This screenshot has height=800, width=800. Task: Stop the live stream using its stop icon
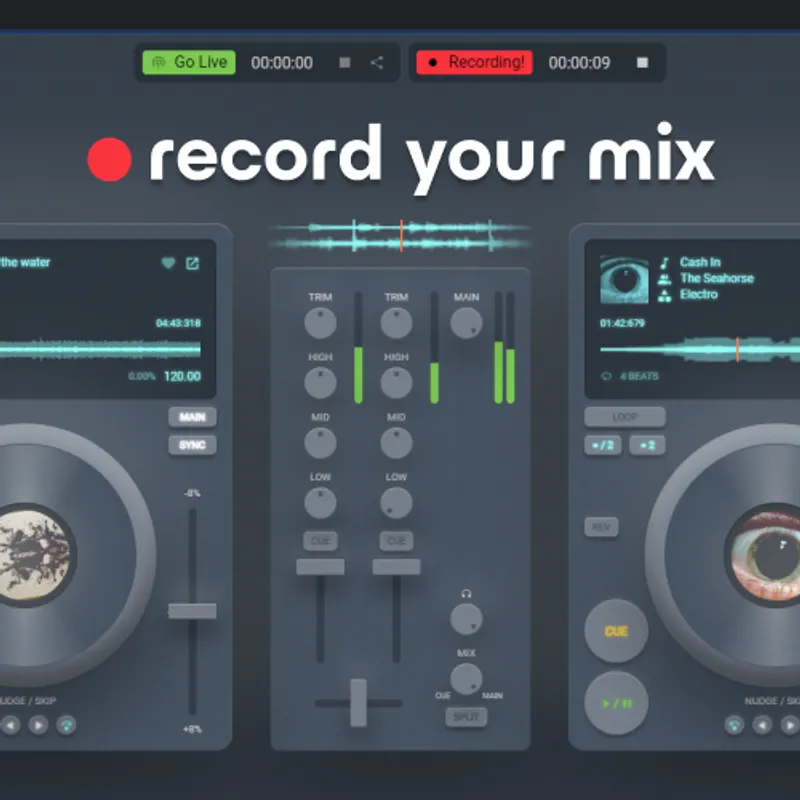tap(345, 63)
